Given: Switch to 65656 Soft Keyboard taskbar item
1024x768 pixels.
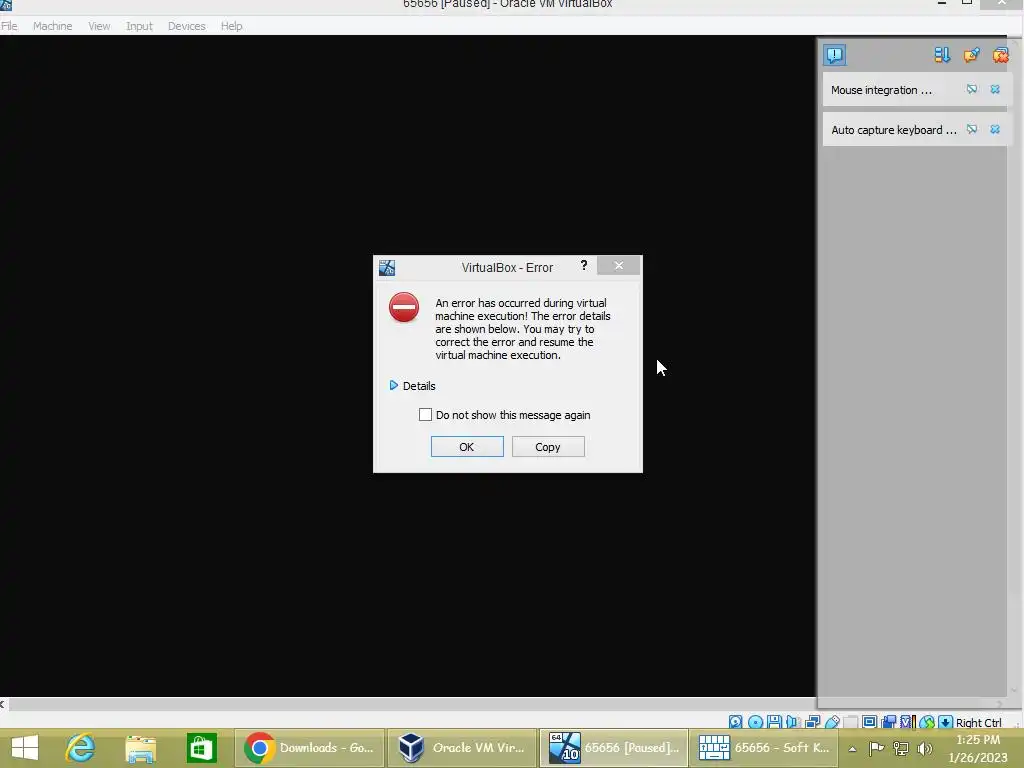Looking at the screenshot, I should pos(765,748).
